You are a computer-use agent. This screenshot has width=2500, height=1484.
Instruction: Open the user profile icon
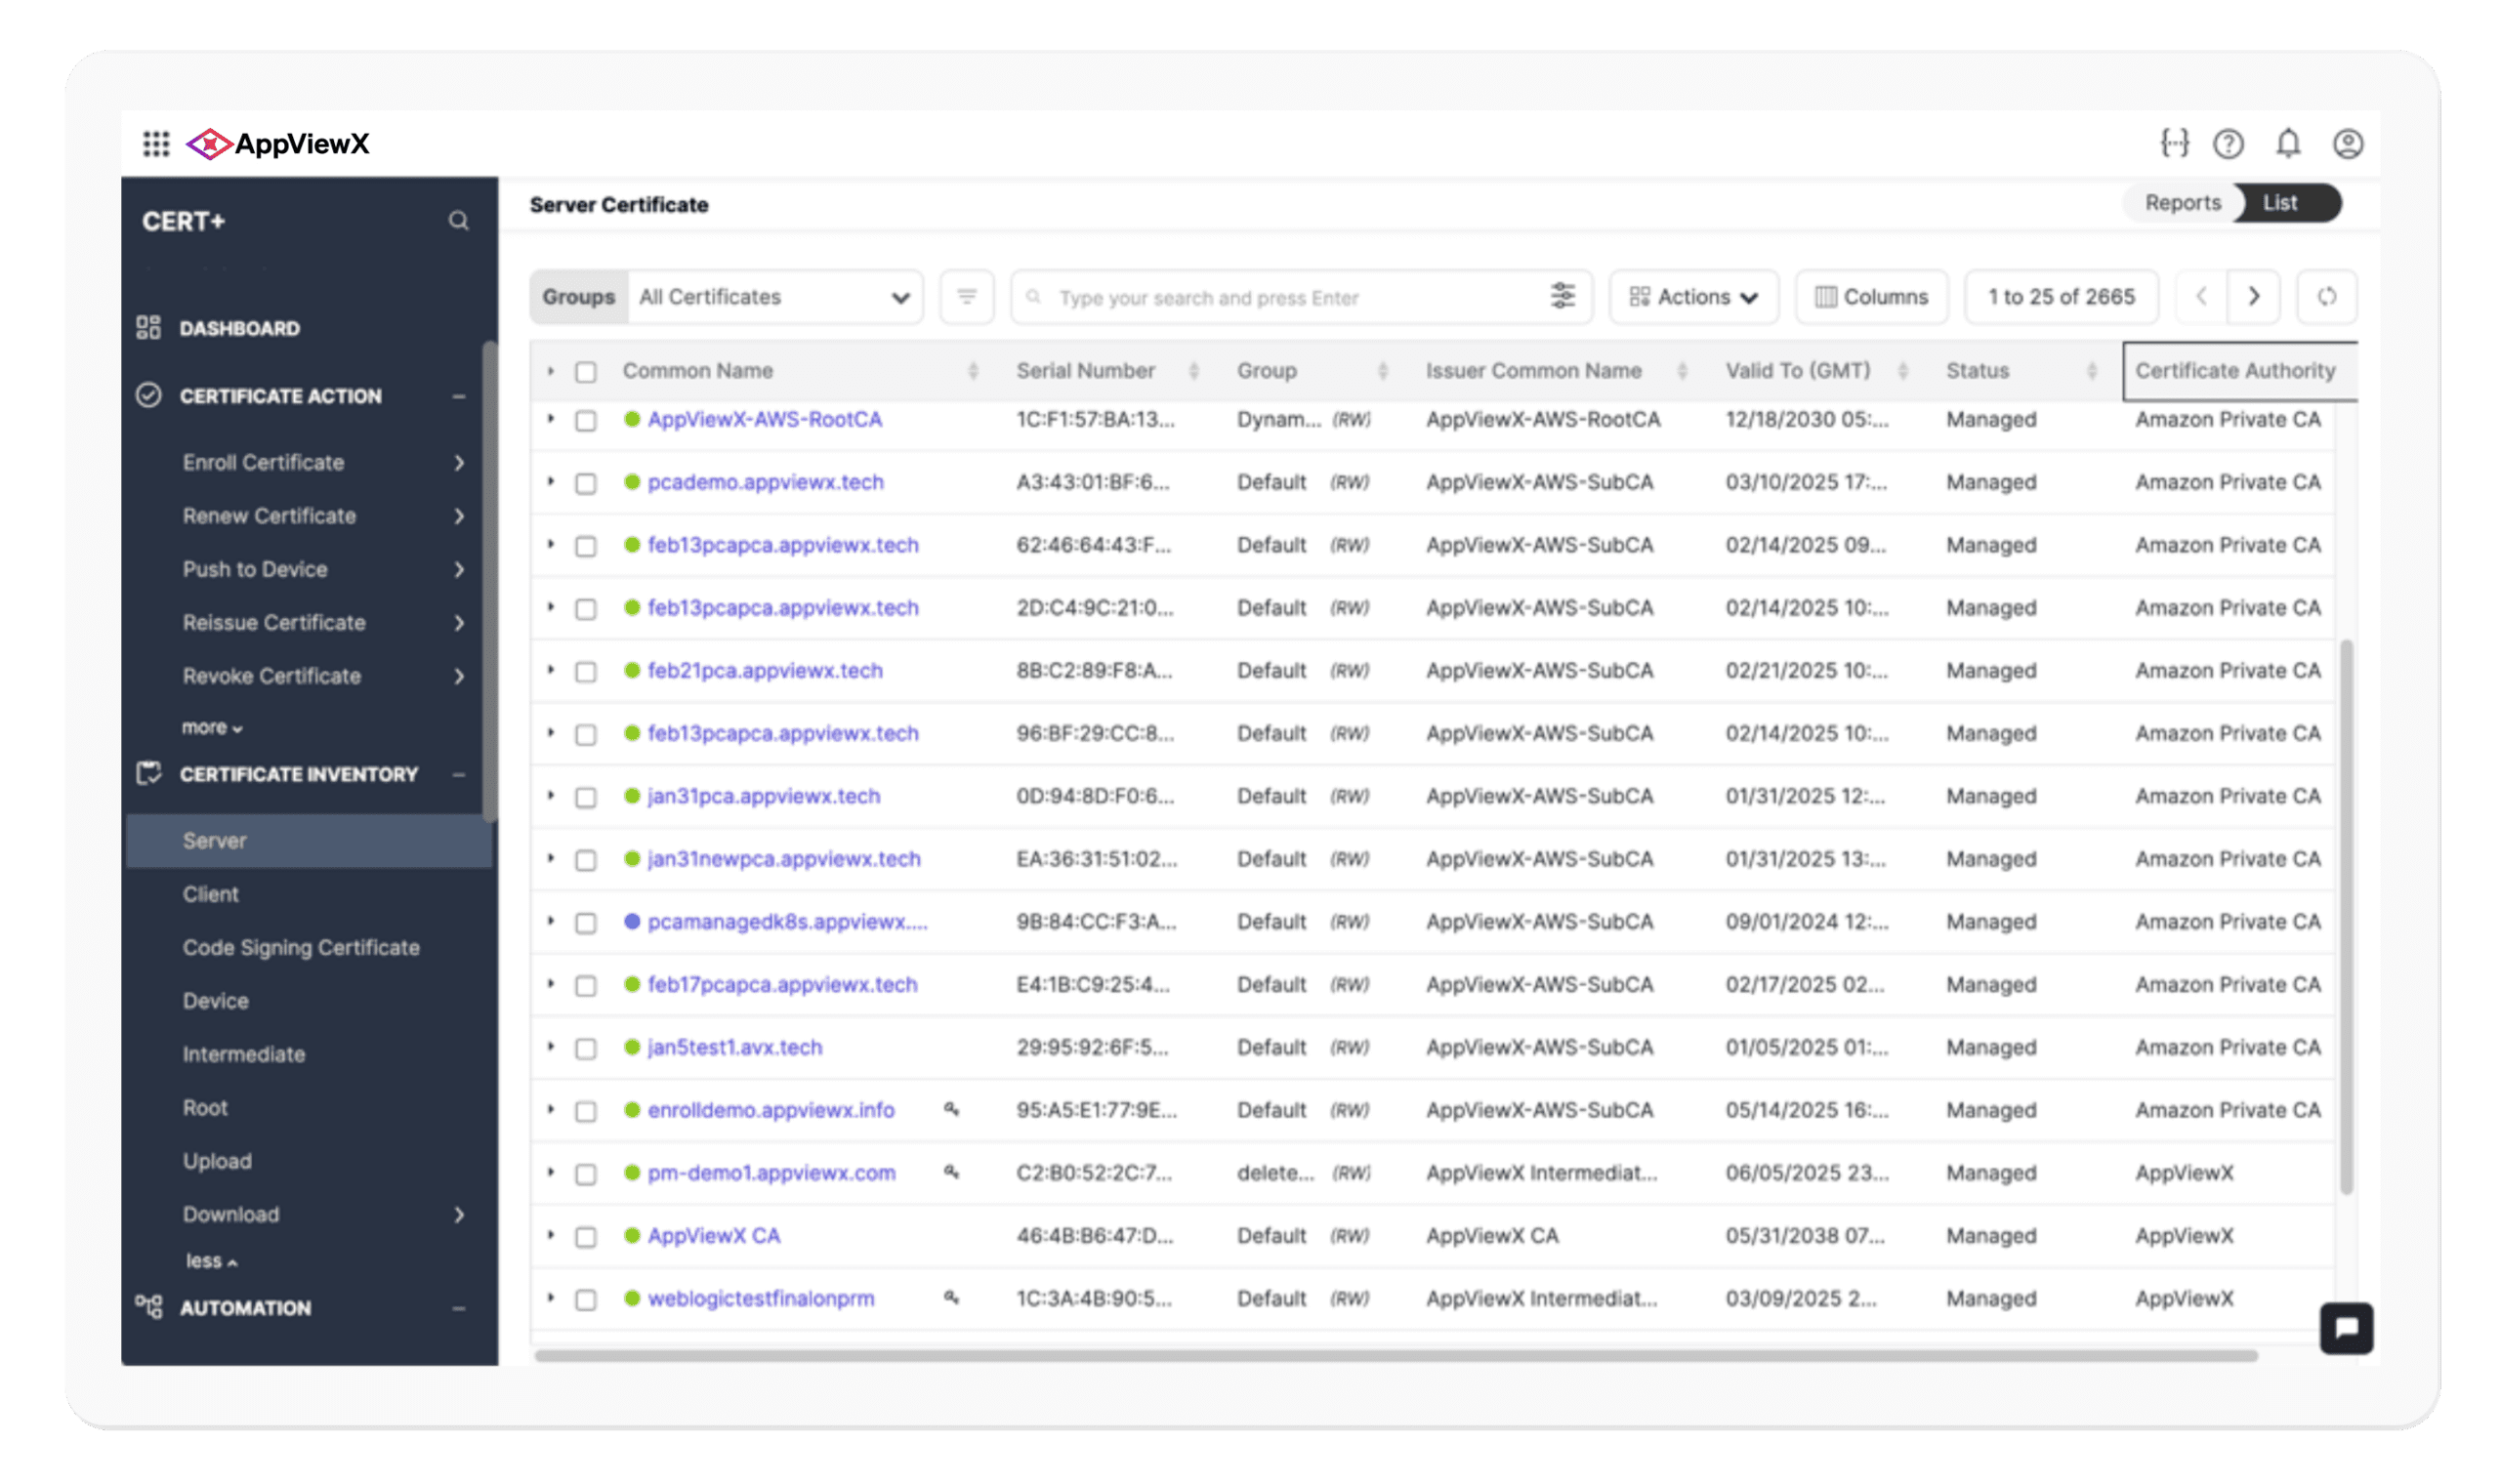coord(2348,144)
